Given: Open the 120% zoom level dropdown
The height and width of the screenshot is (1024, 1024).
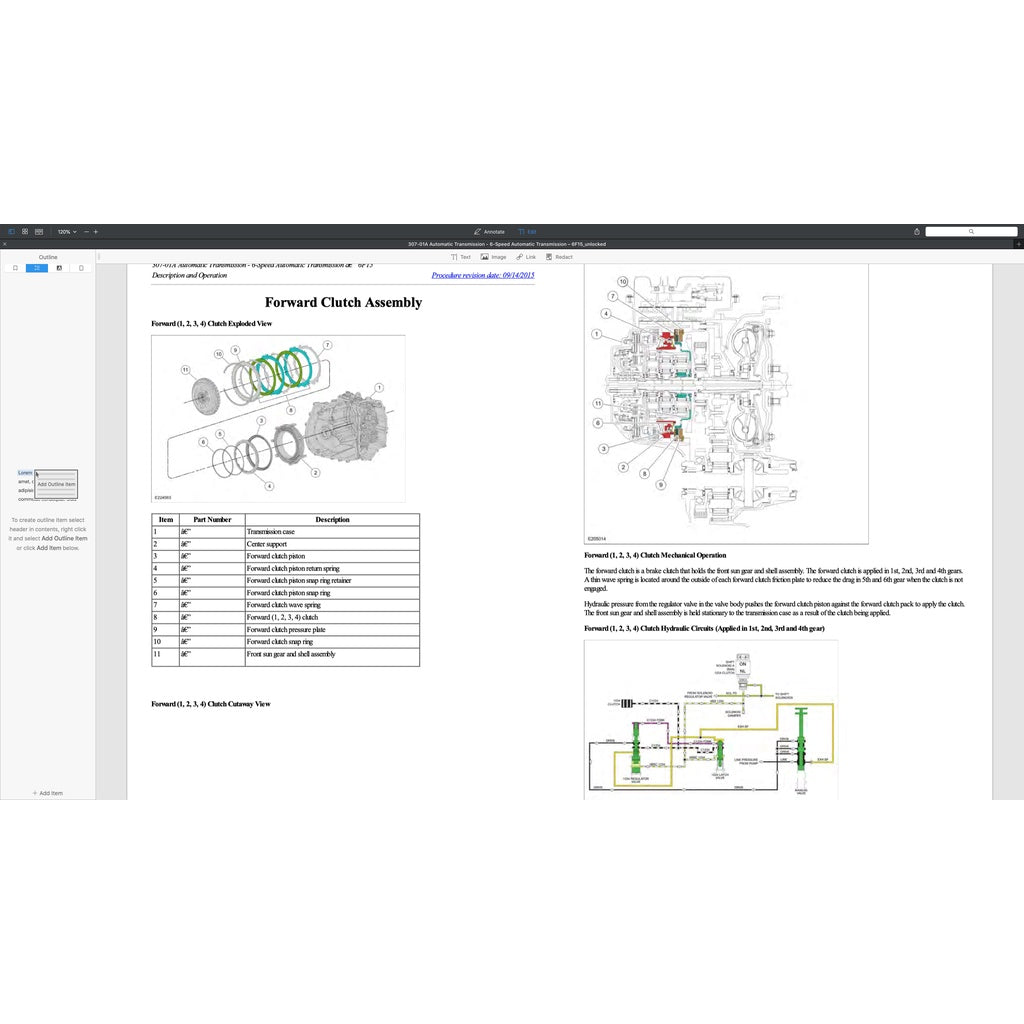Looking at the screenshot, I should [65, 231].
